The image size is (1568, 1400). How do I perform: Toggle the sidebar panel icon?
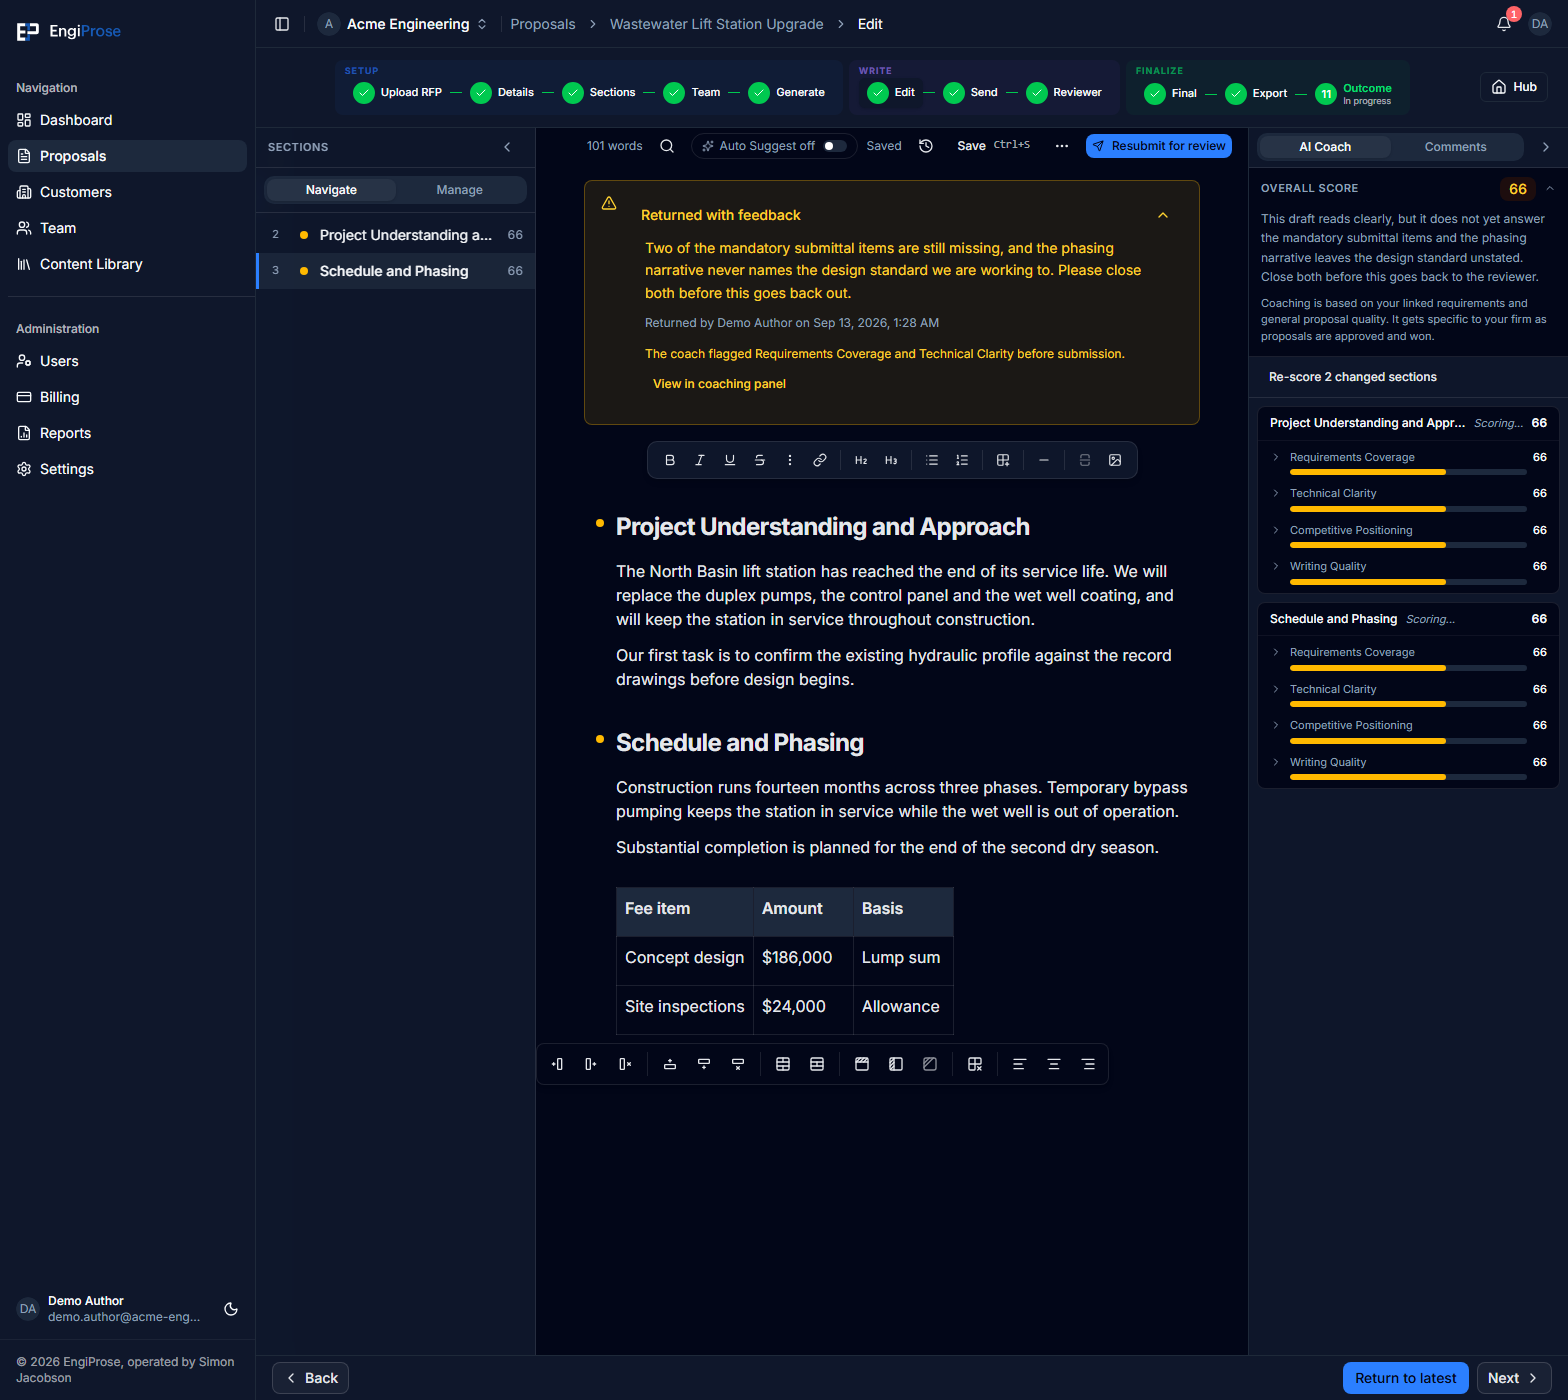coord(282,24)
